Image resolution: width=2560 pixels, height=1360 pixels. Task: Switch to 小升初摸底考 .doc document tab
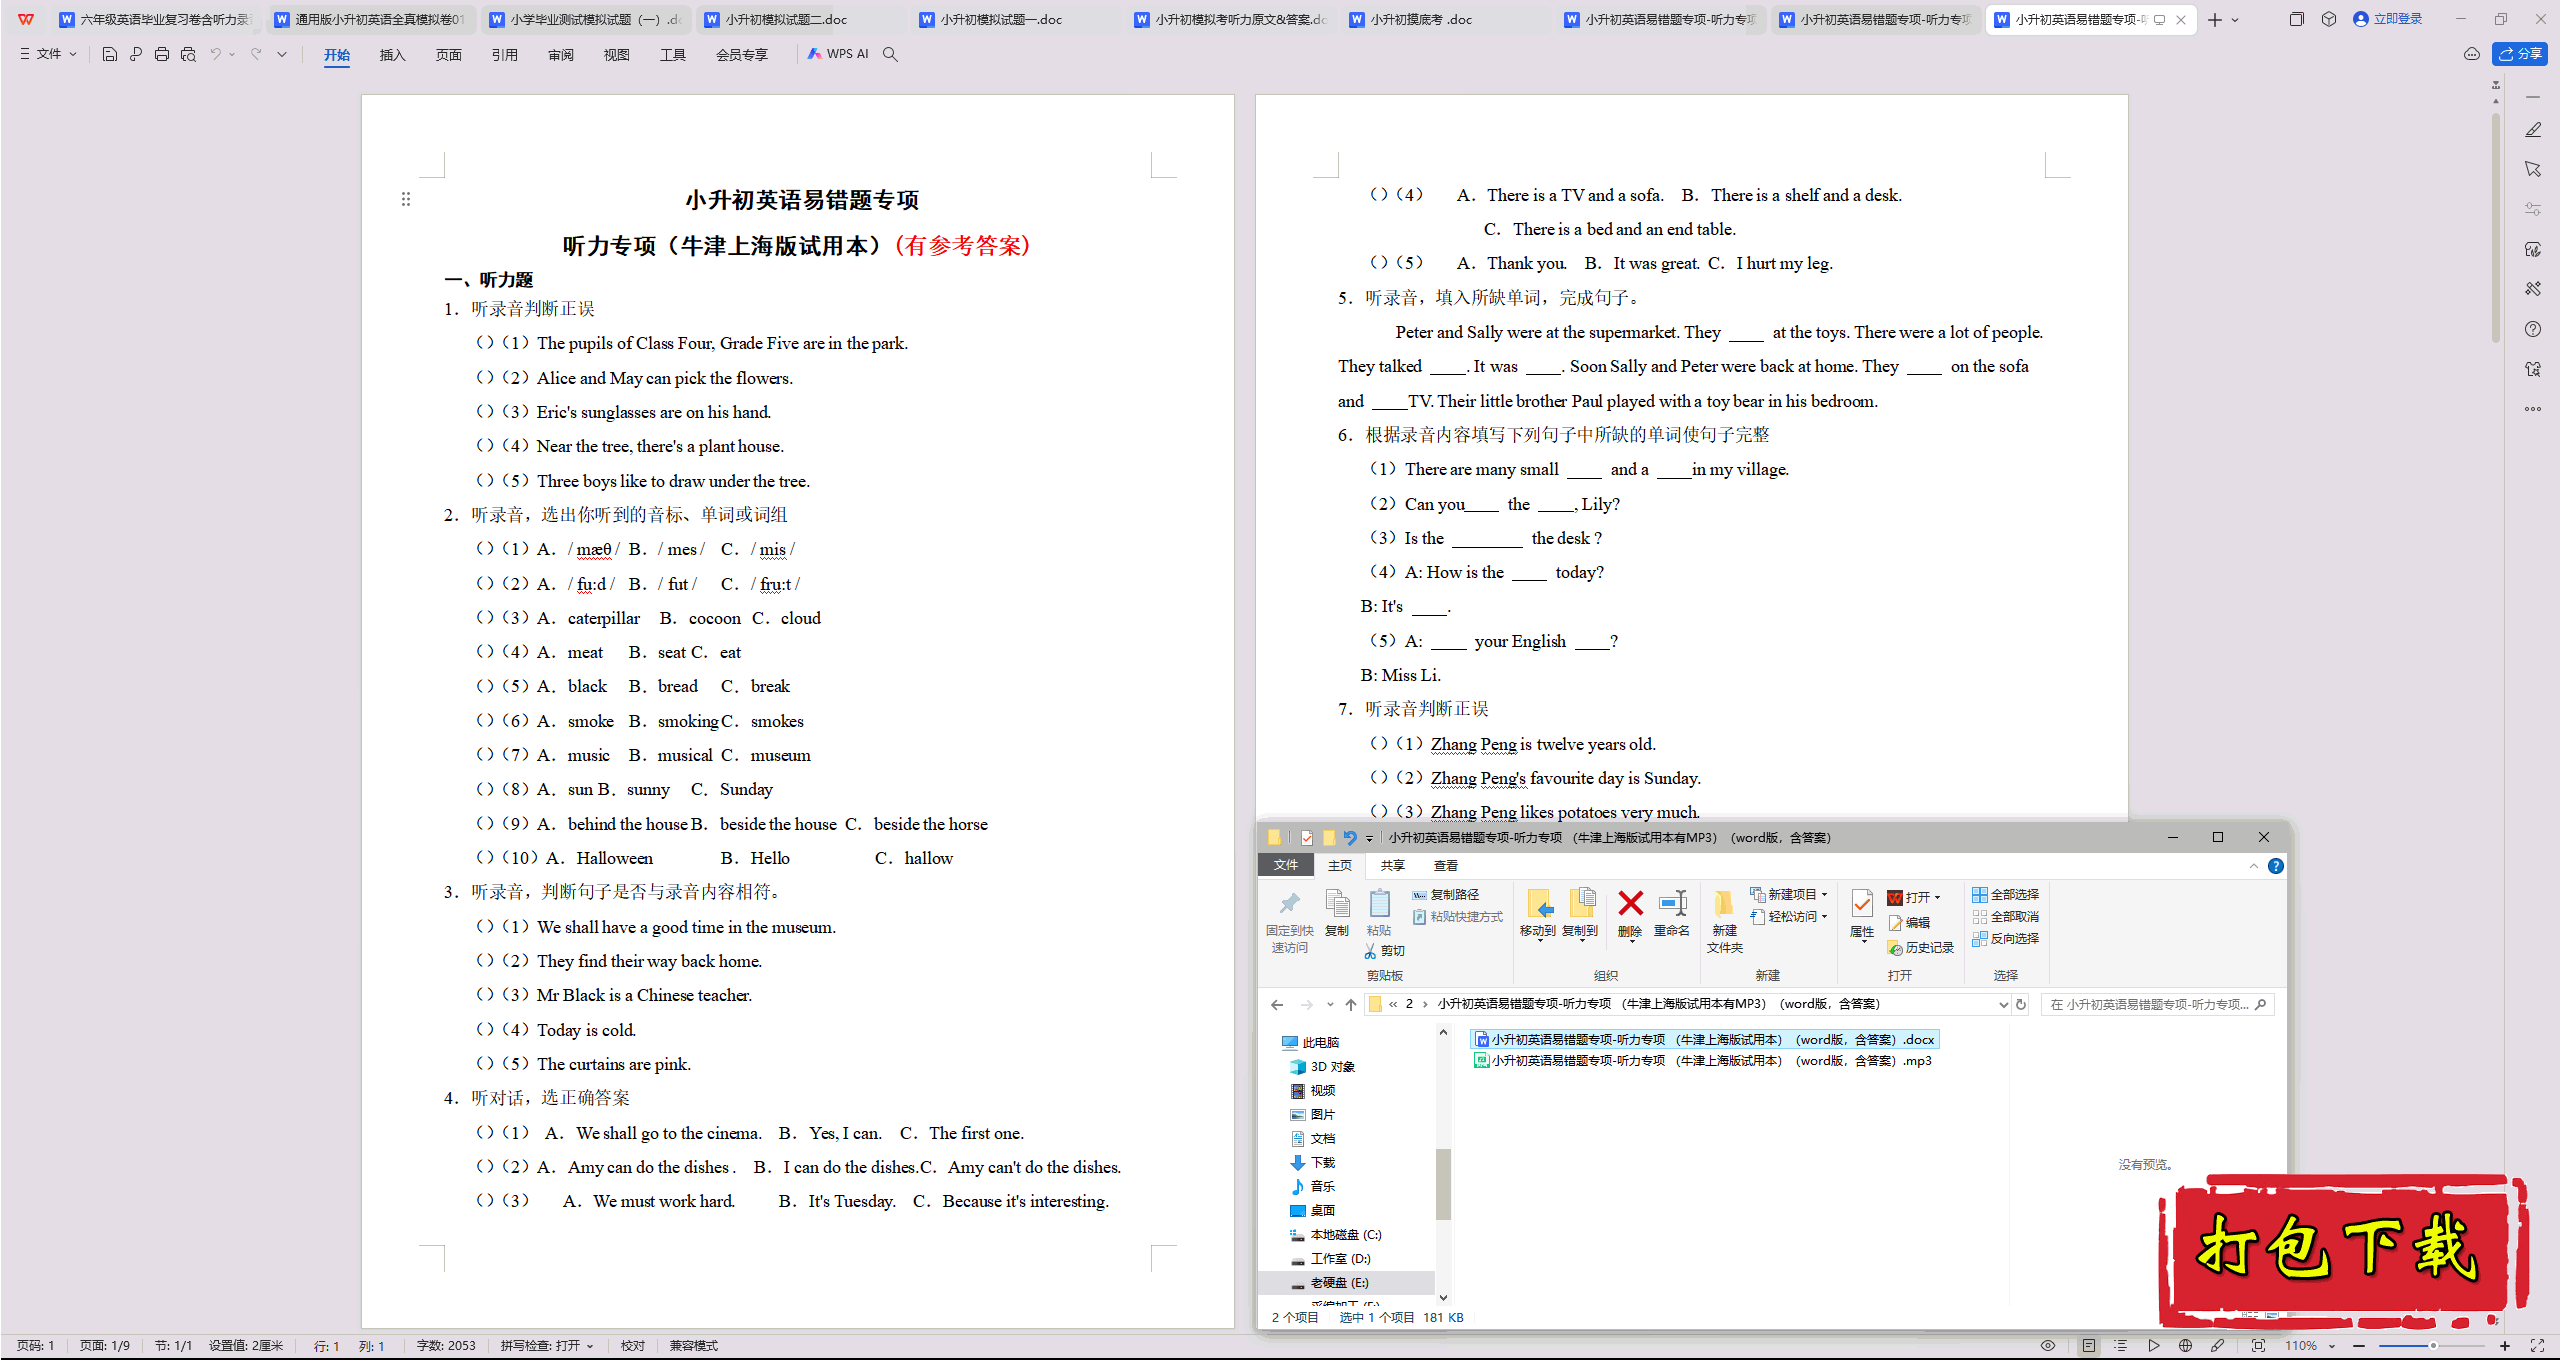click(1444, 20)
